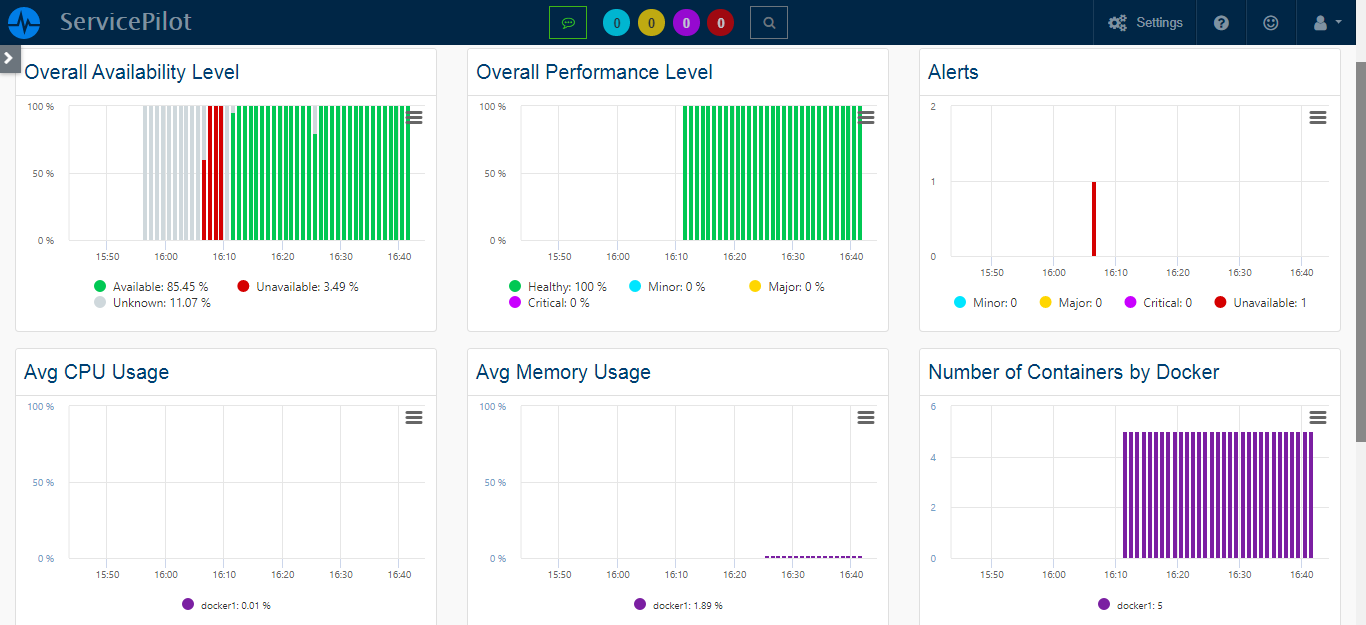Click the cyan minor alerts counter badge
The width and height of the screenshot is (1366, 625).
click(x=616, y=22)
